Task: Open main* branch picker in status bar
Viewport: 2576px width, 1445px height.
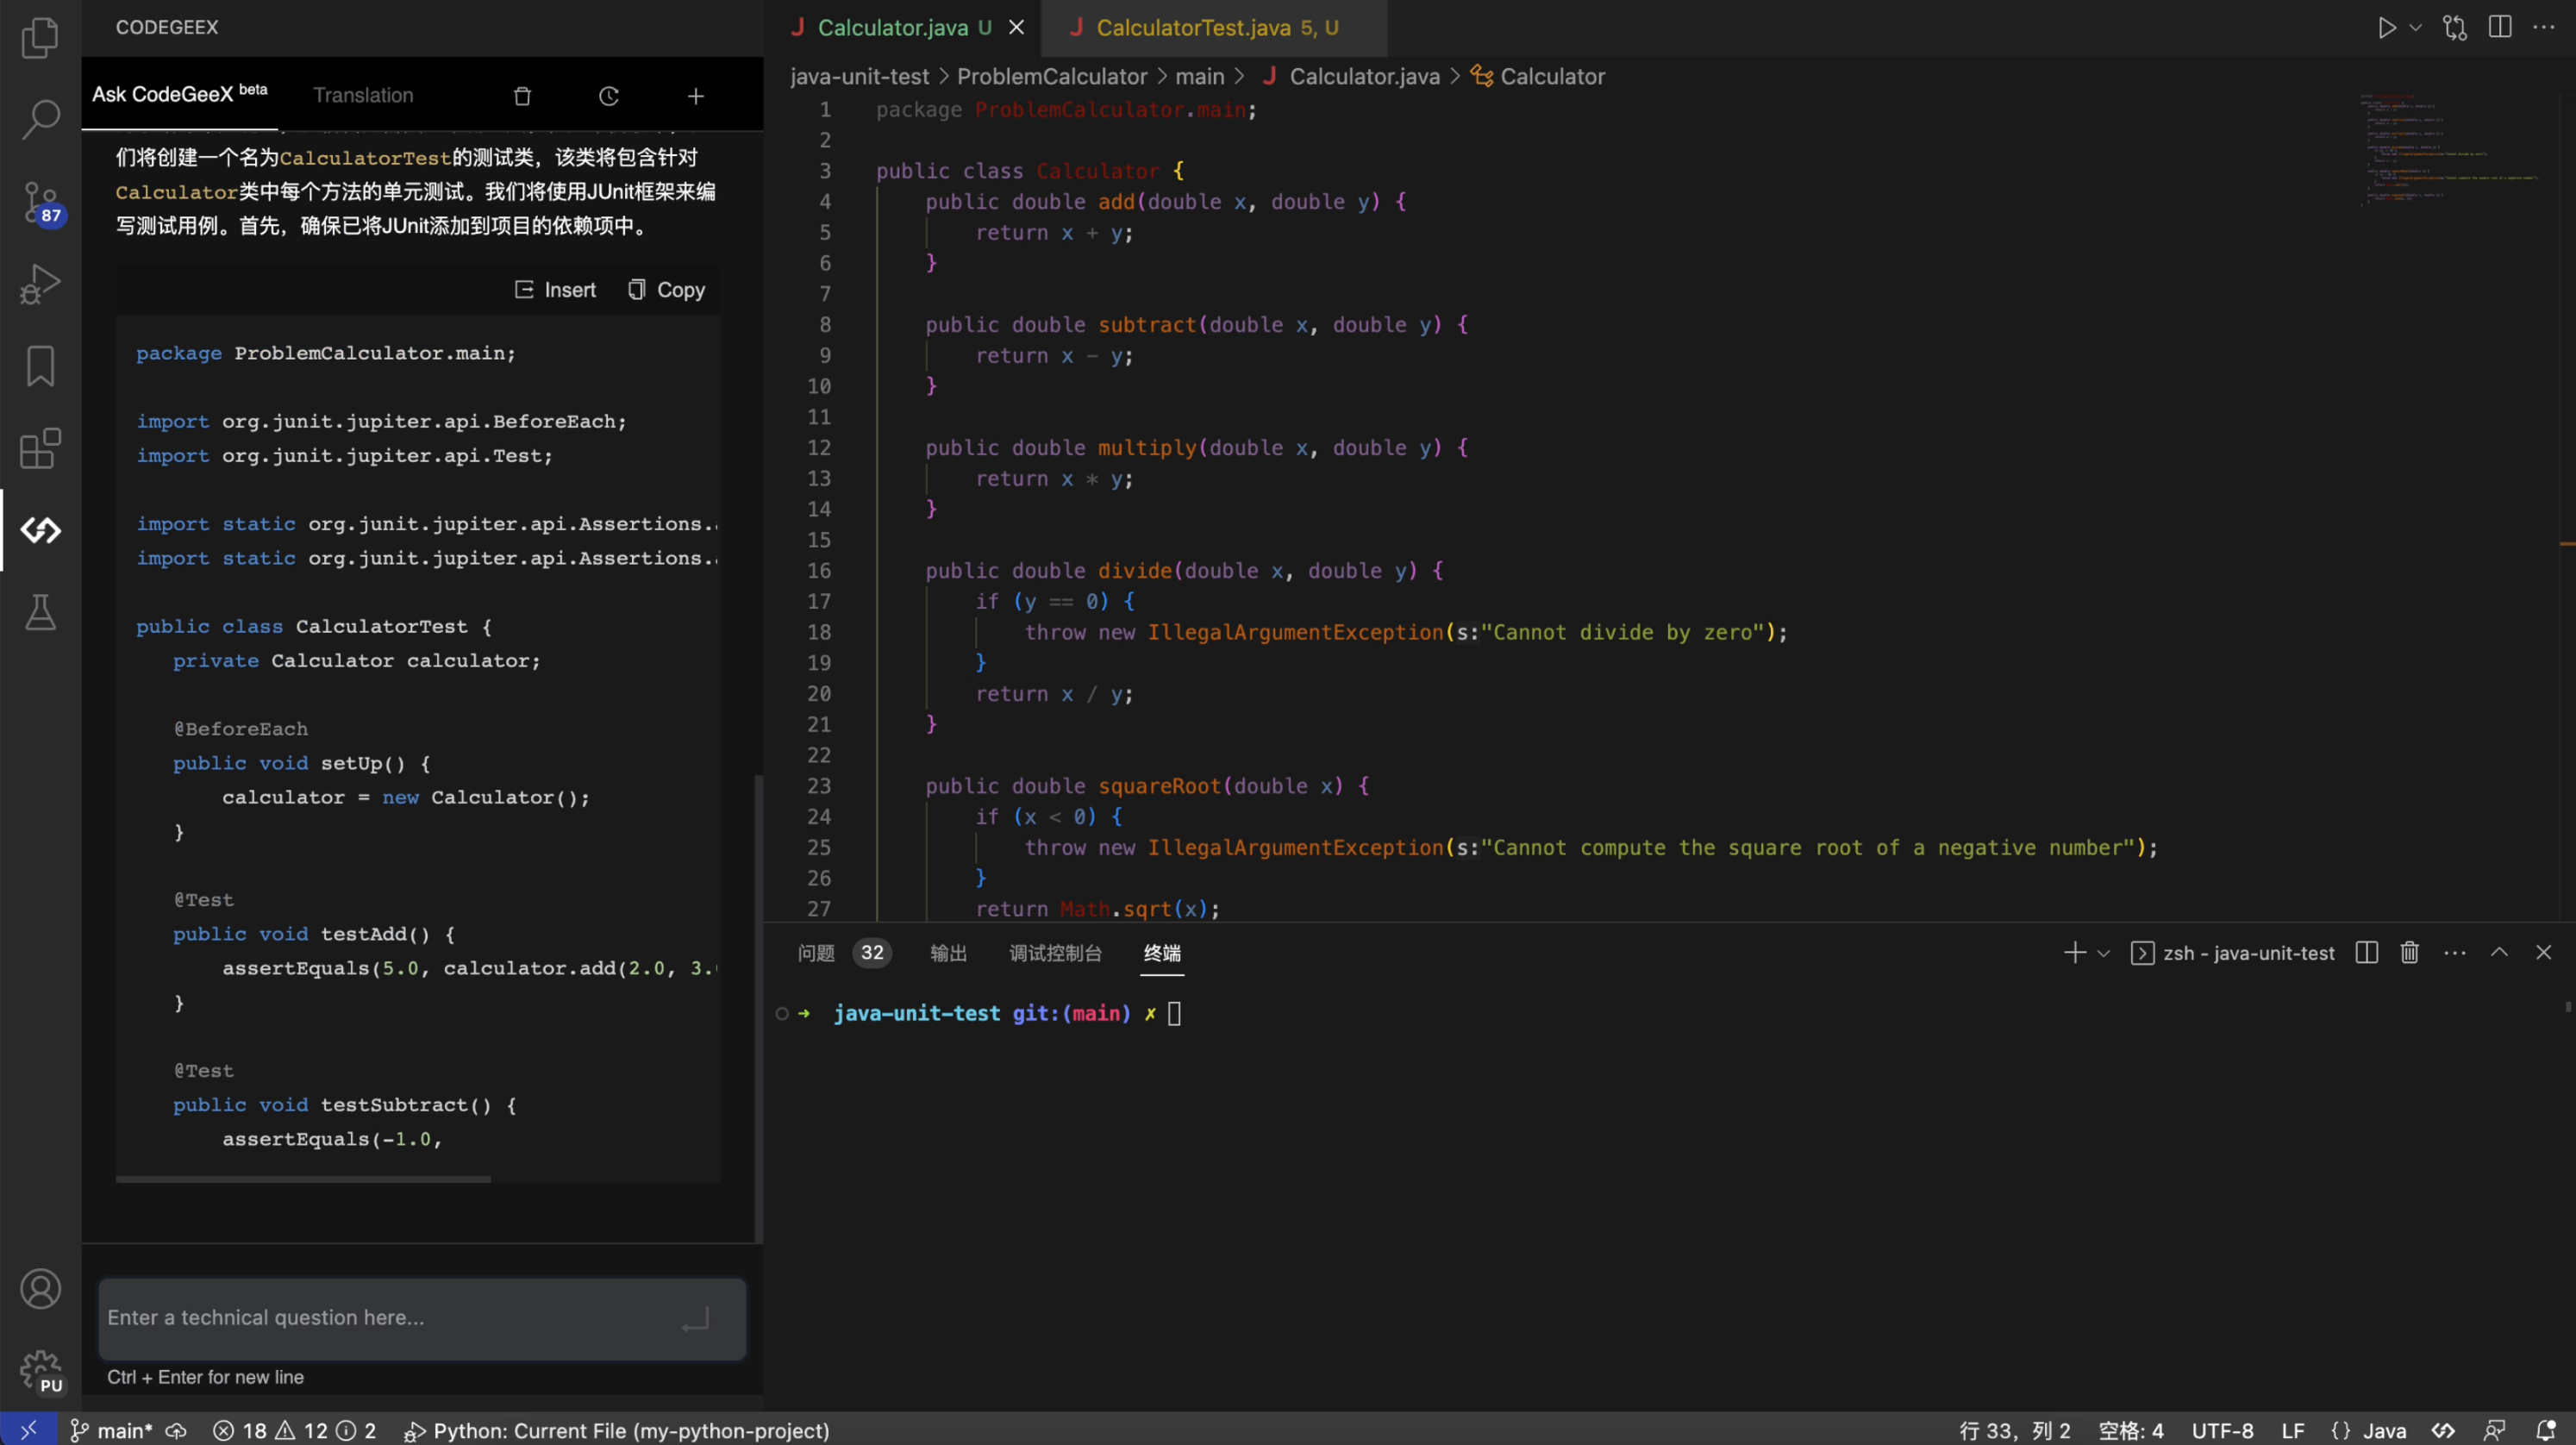Action: coord(111,1430)
